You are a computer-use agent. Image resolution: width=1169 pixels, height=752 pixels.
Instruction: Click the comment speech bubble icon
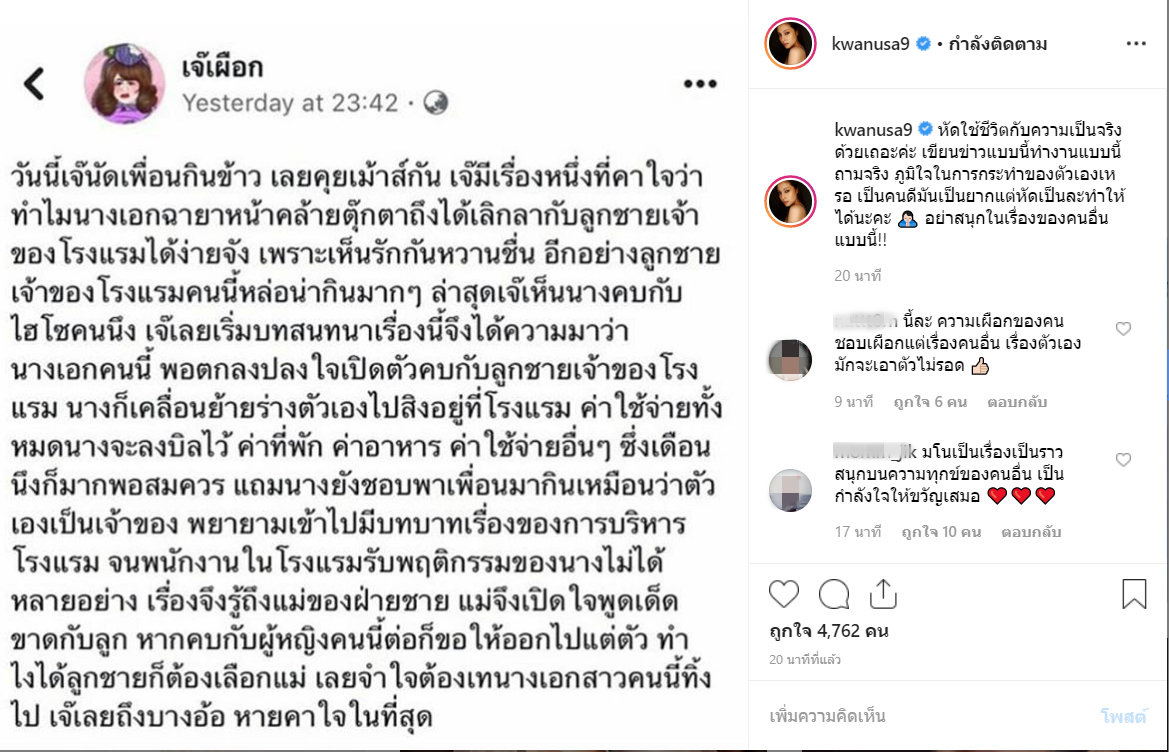click(x=834, y=594)
